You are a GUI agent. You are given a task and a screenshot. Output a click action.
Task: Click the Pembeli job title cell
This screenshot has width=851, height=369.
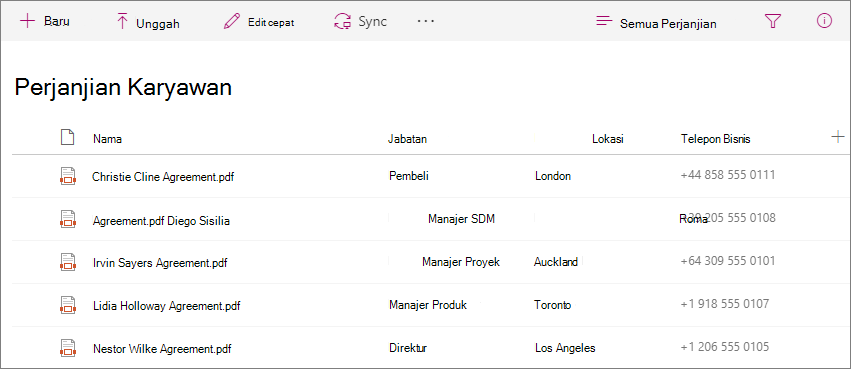(x=409, y=175)
